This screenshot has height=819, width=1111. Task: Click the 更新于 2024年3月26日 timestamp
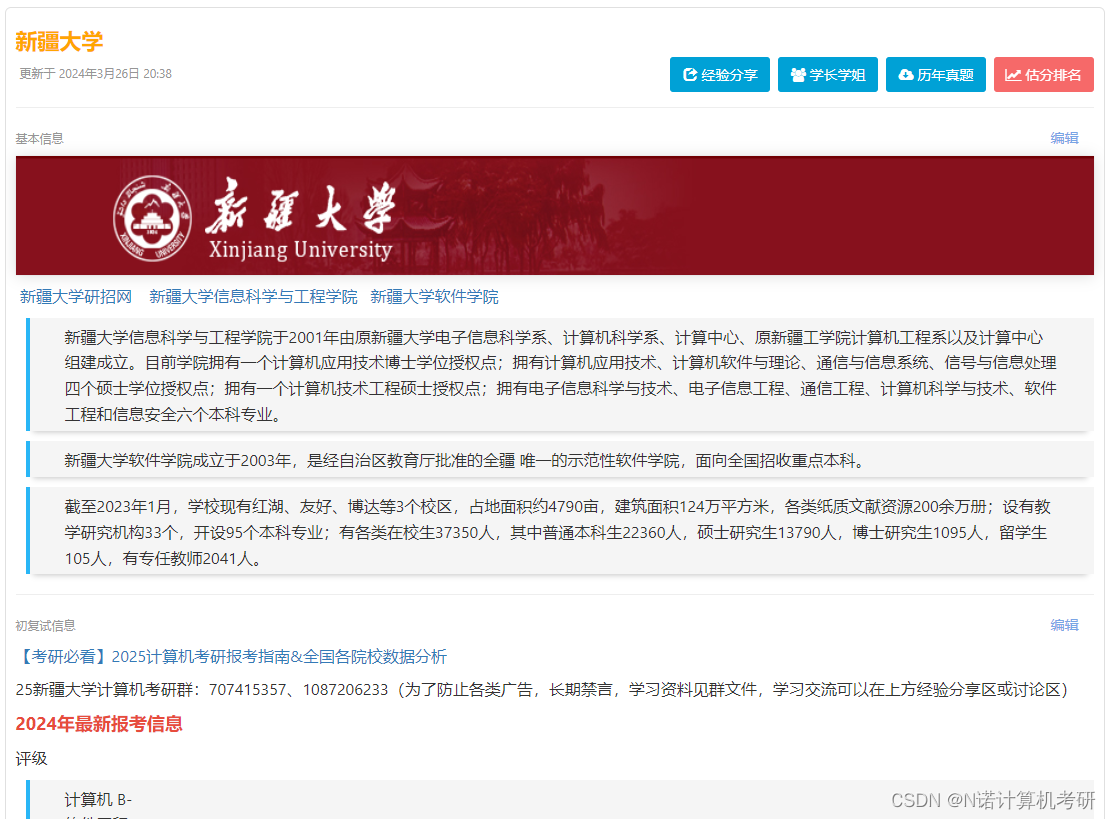click(x=95, y=74)
